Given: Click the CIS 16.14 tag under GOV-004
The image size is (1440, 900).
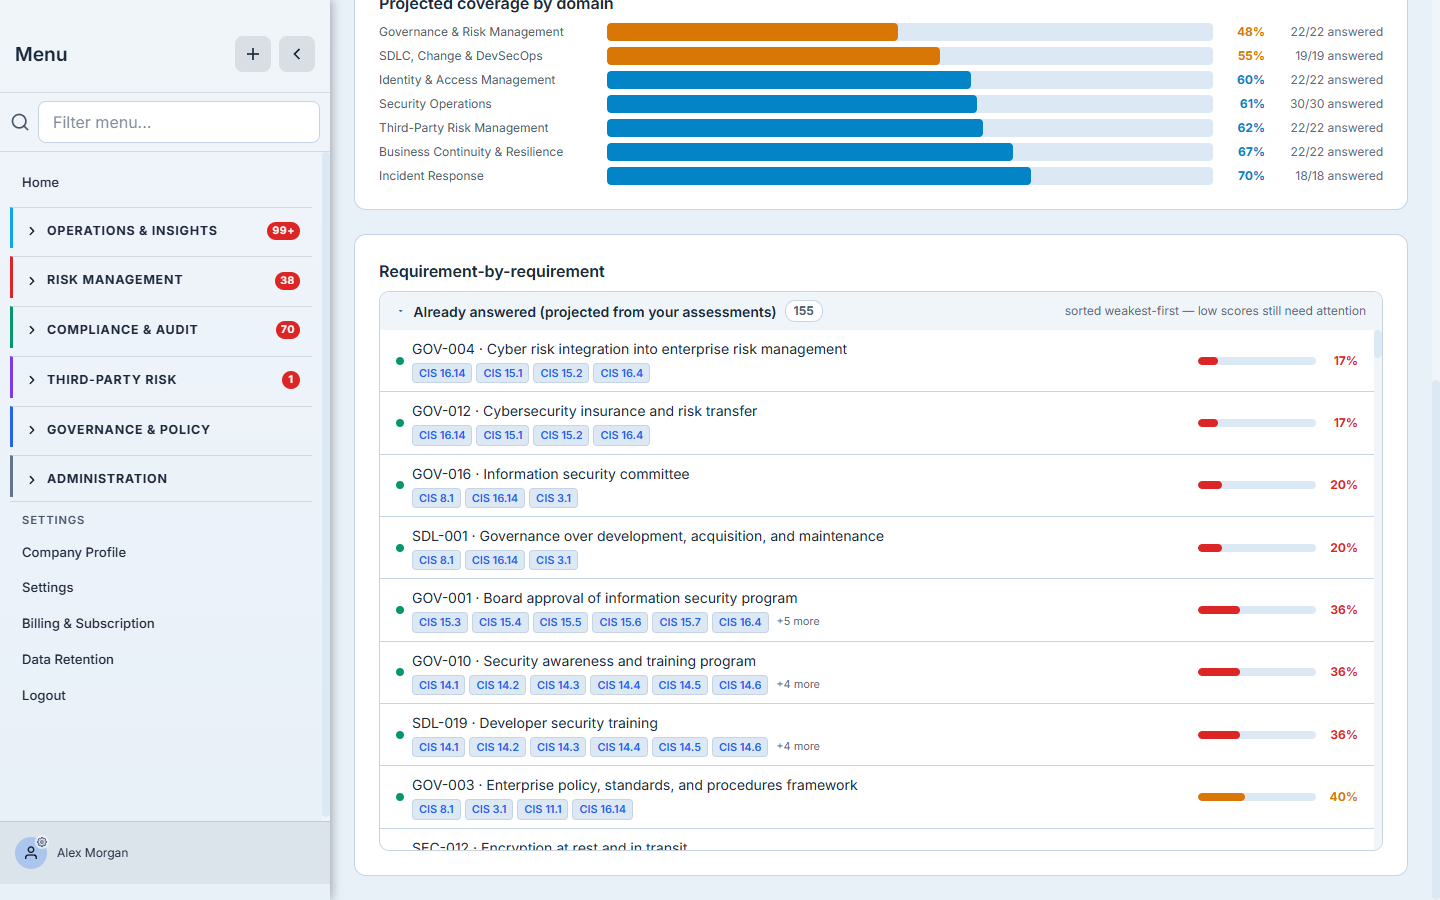Looking at the screenshot, I should (x=442, y=373).
